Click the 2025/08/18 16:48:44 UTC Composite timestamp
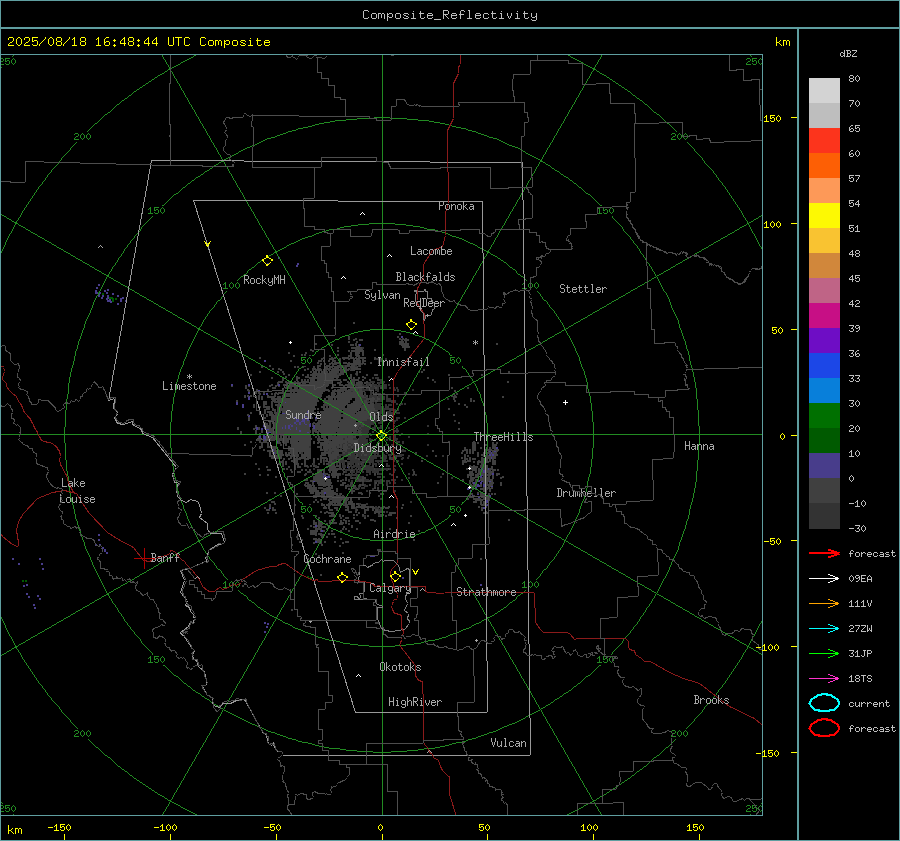Image resolution: width=900 pixels, height=841 pixels. [138, 42]
